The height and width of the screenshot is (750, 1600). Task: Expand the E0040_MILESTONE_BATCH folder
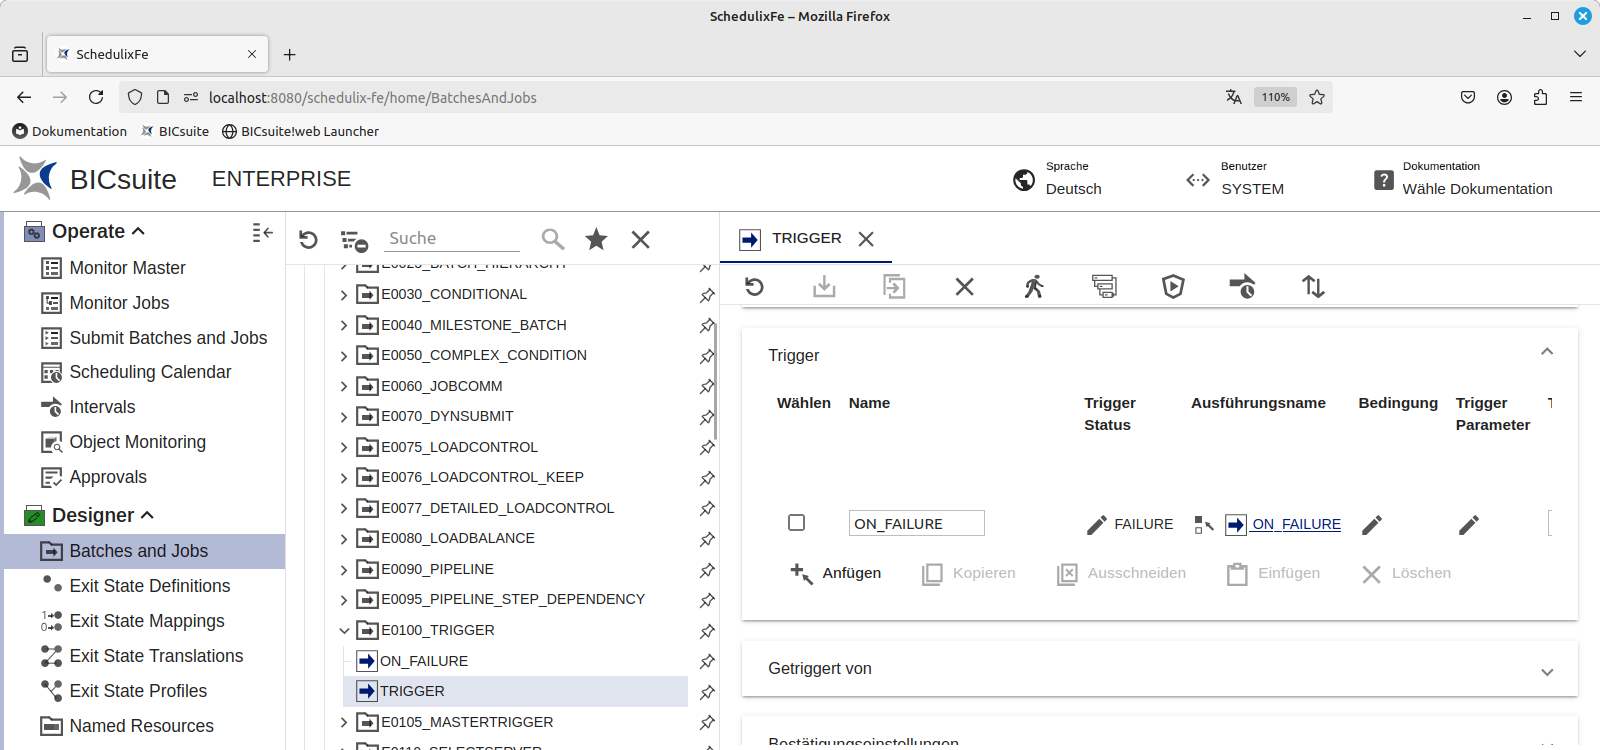(344, 326)
